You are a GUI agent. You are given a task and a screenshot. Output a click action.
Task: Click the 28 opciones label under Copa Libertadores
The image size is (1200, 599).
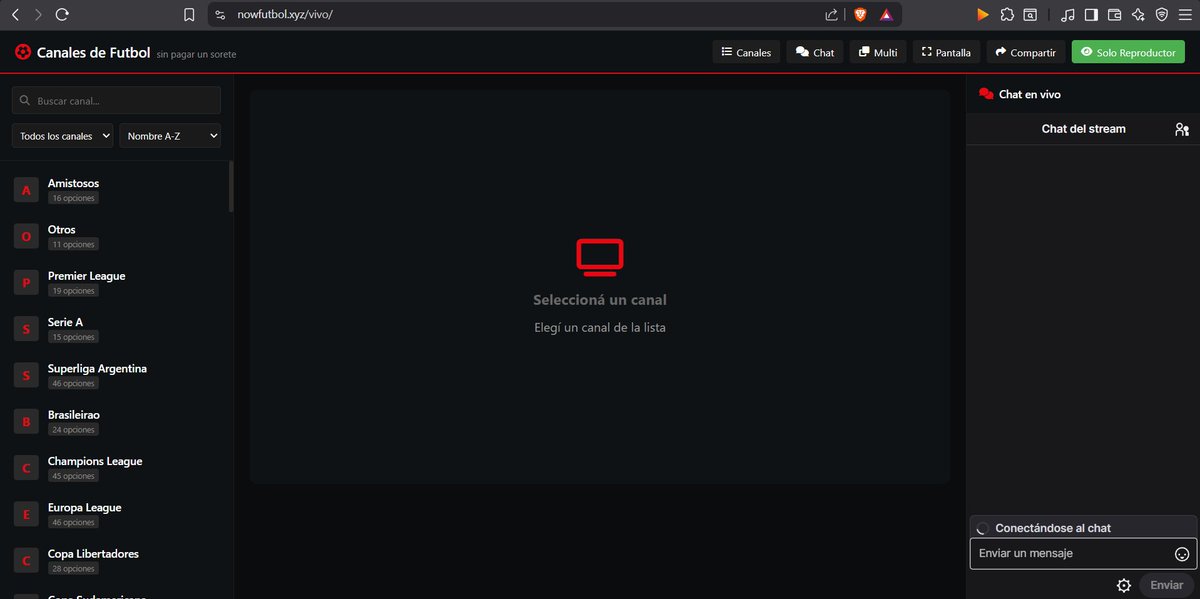(x=73, y=569)
